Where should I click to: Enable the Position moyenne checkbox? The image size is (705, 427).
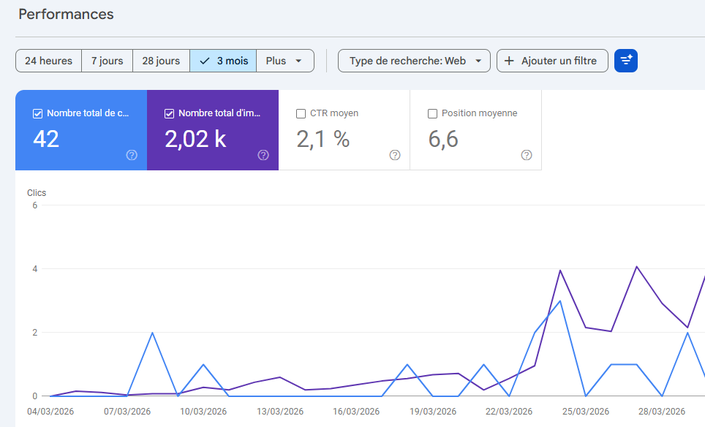pyautogui.click(x=432, y=113)
